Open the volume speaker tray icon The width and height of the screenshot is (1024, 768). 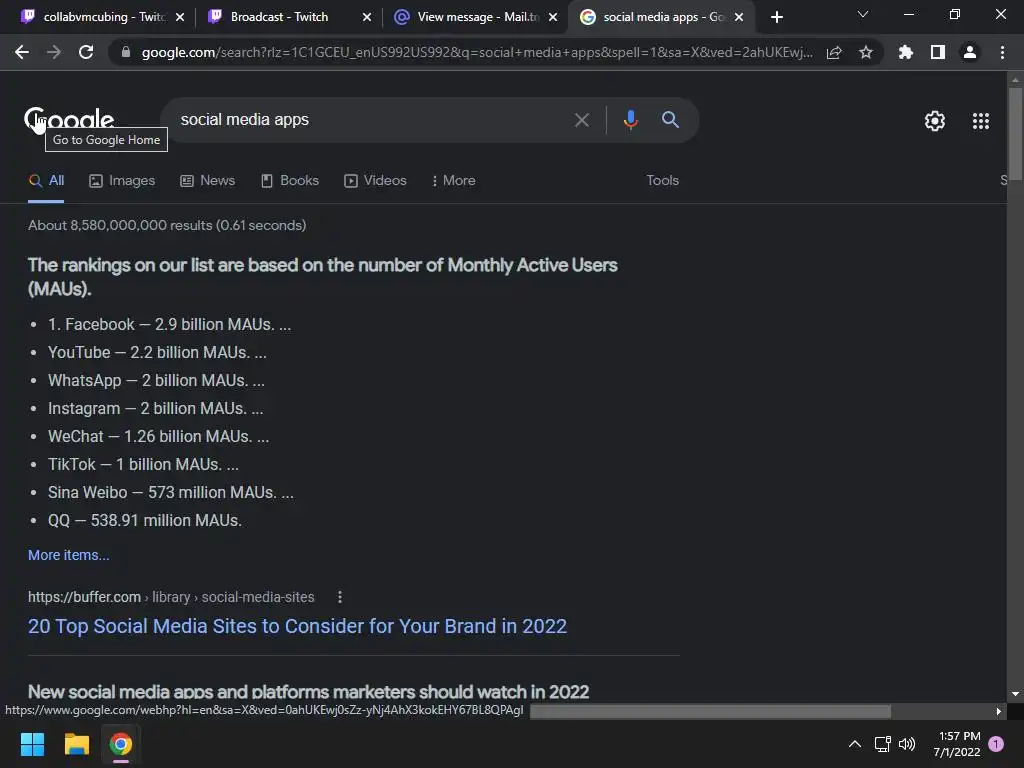coord(907,744)
